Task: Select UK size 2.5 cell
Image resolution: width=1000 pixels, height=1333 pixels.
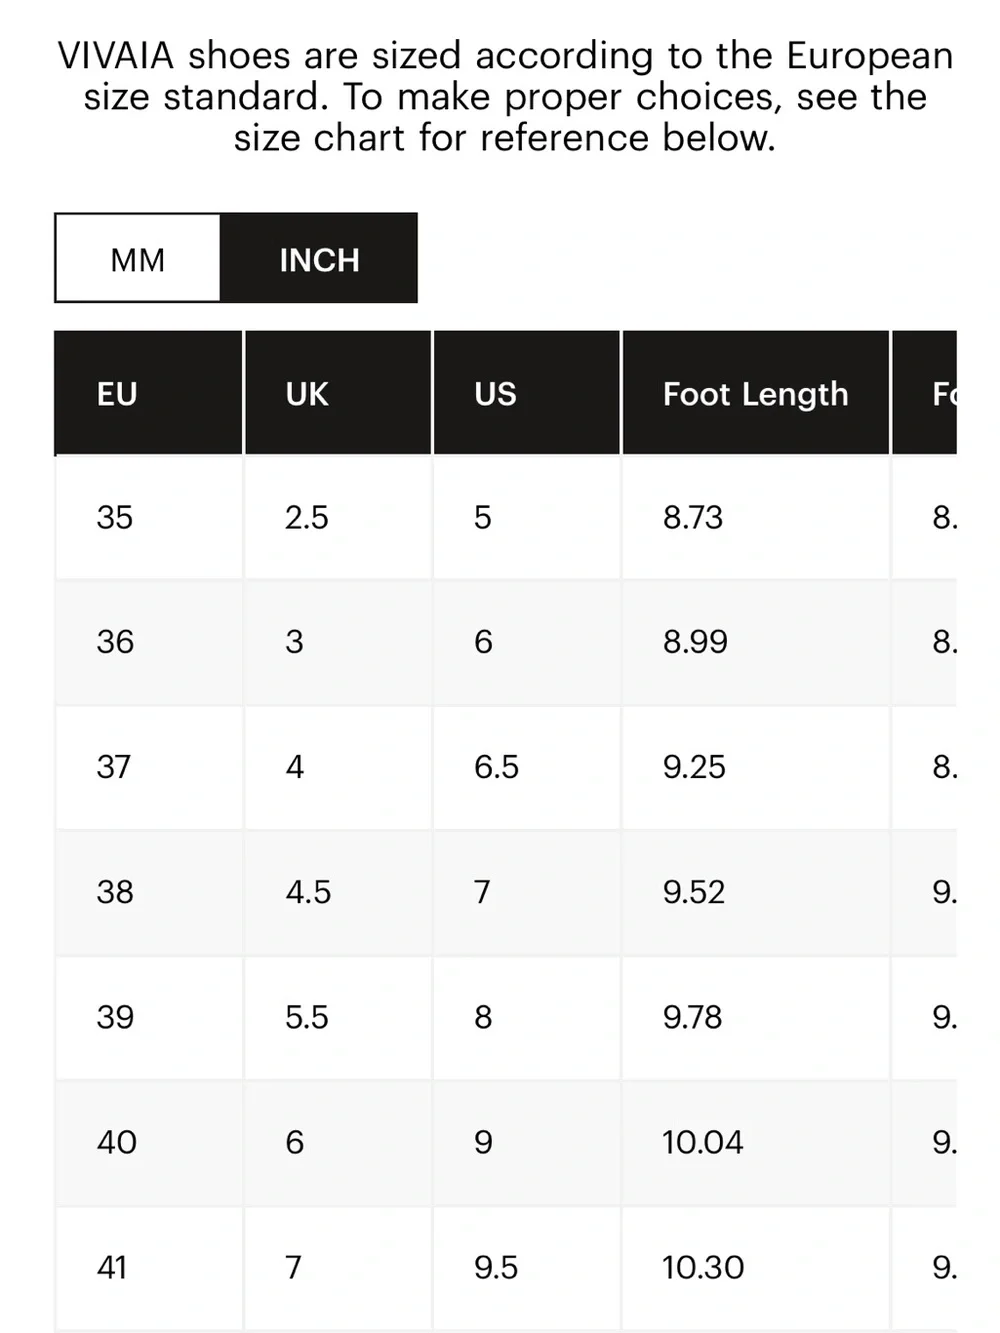Action: click(x=338, y=517)
